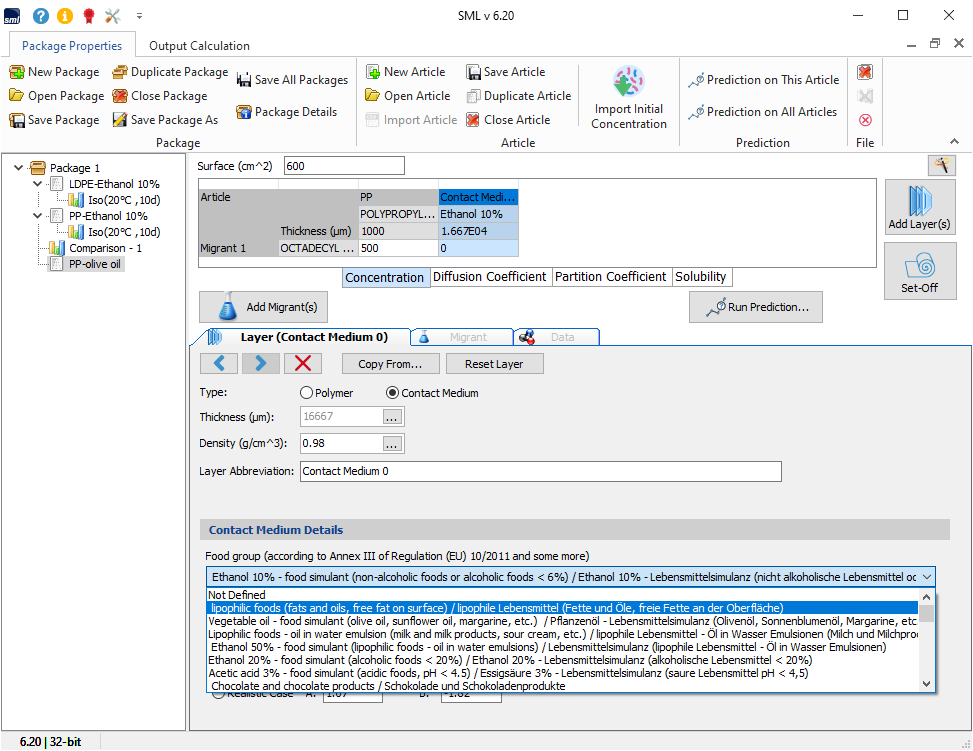Image resolution: width=973 pixels, height=751 pixels.
Task: Open the Diffusion Coefficient tab
Action: (489, 277)
